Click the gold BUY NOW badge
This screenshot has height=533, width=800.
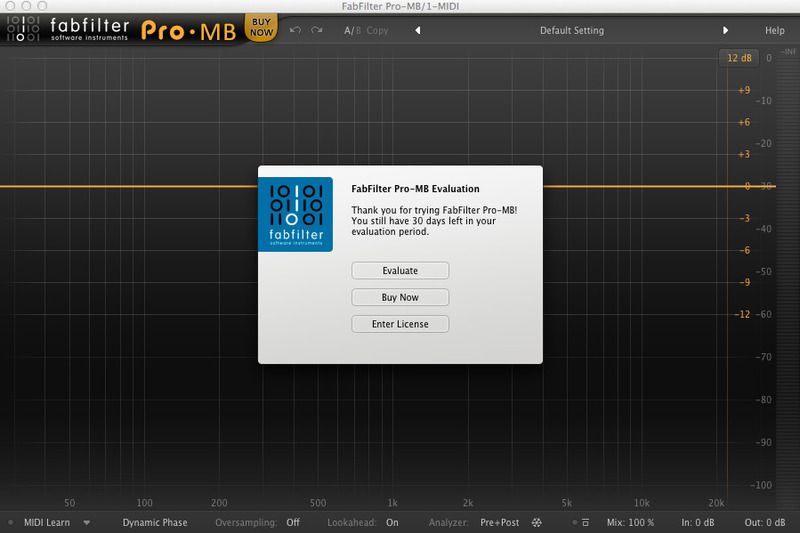[261, 28]
